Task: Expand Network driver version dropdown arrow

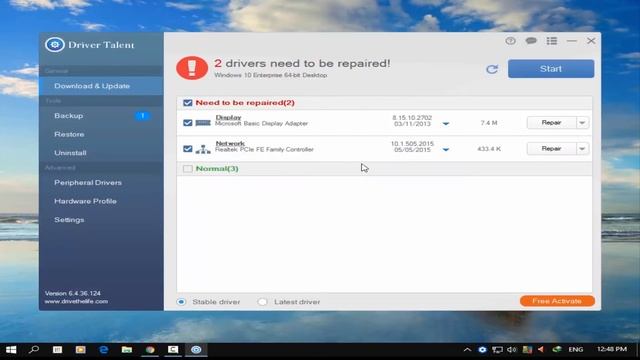Action: pos(446,150)
